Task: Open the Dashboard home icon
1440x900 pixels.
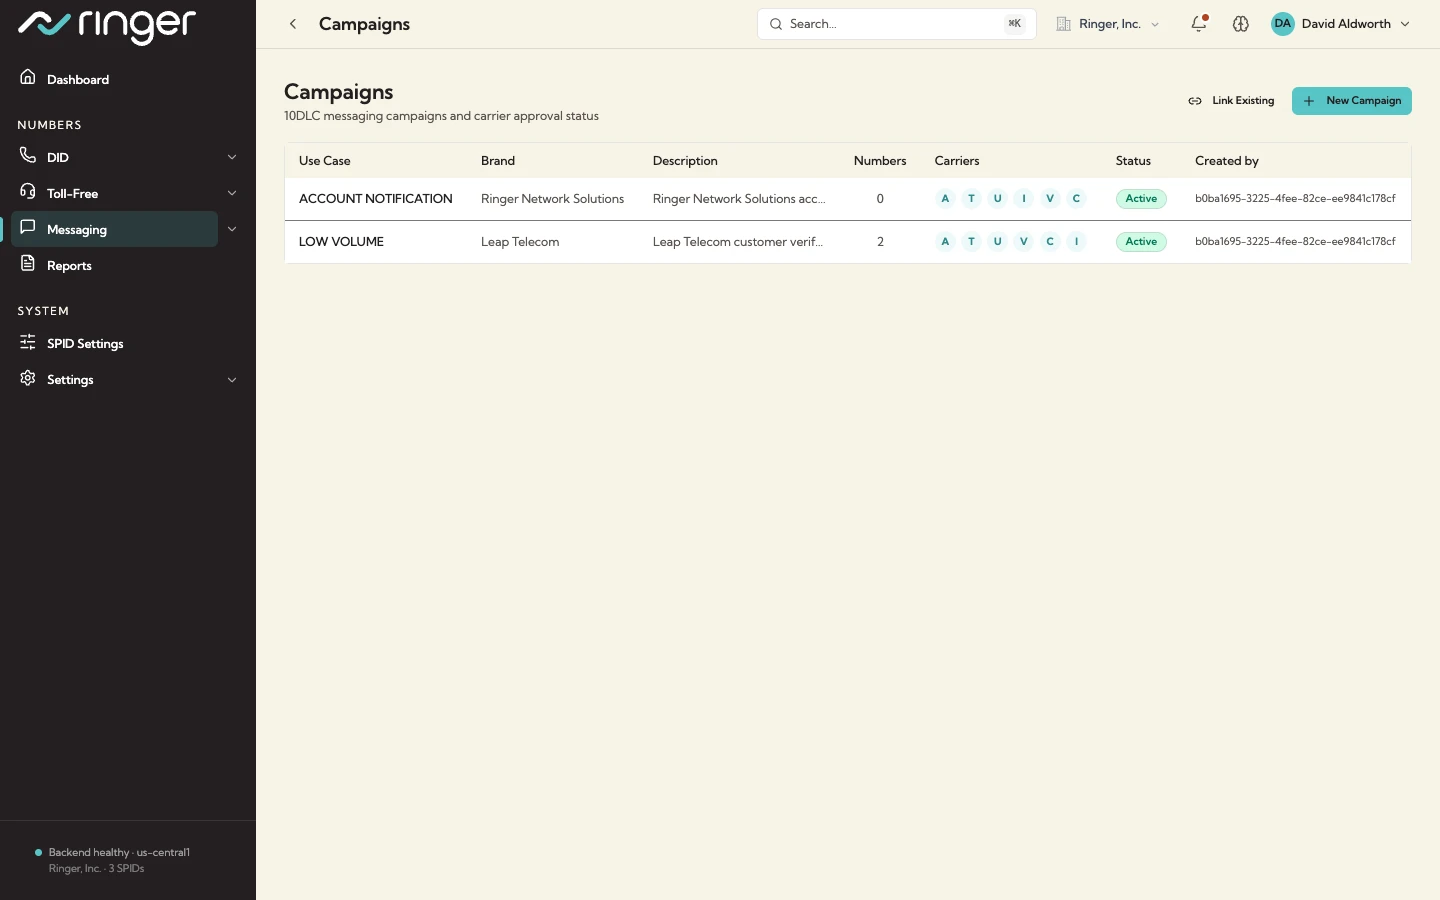Action: (x=28, y=77)
